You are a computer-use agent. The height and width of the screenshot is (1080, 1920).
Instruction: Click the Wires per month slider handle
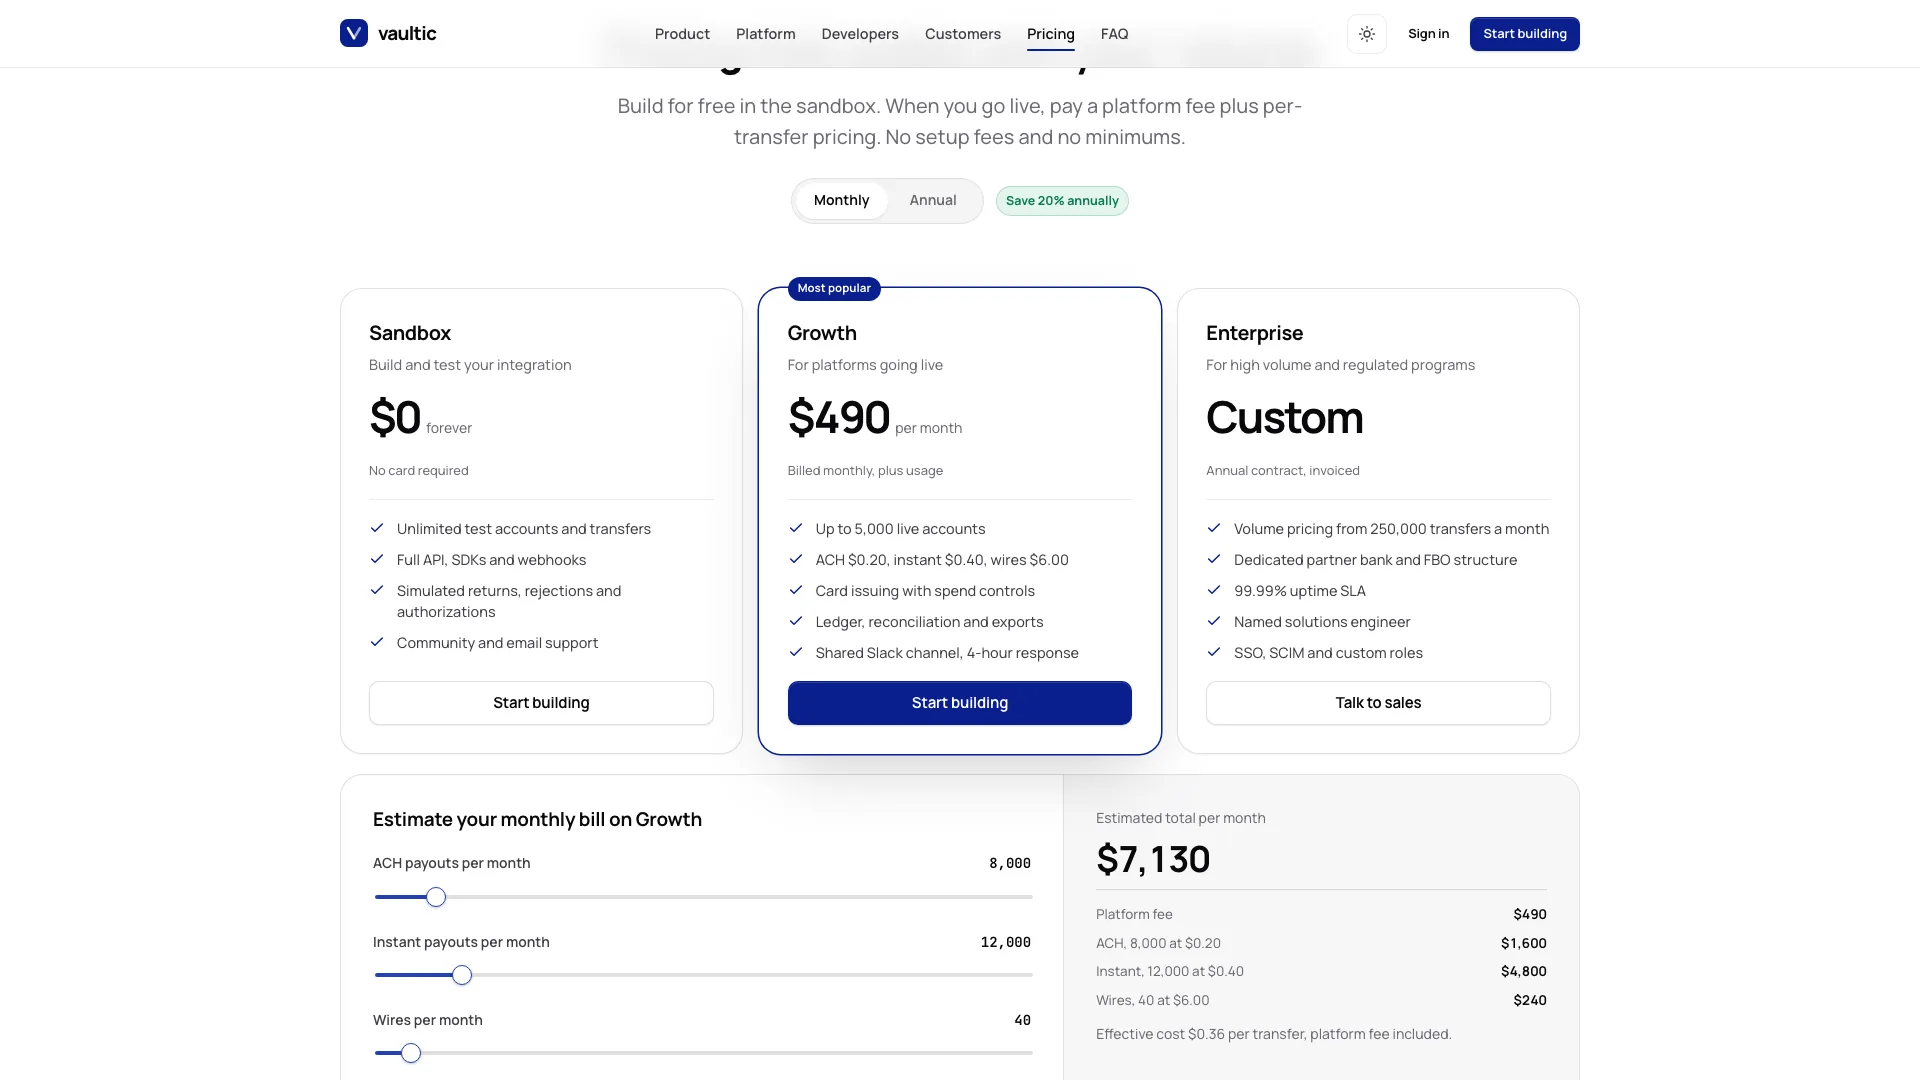tap(411, 1053)
